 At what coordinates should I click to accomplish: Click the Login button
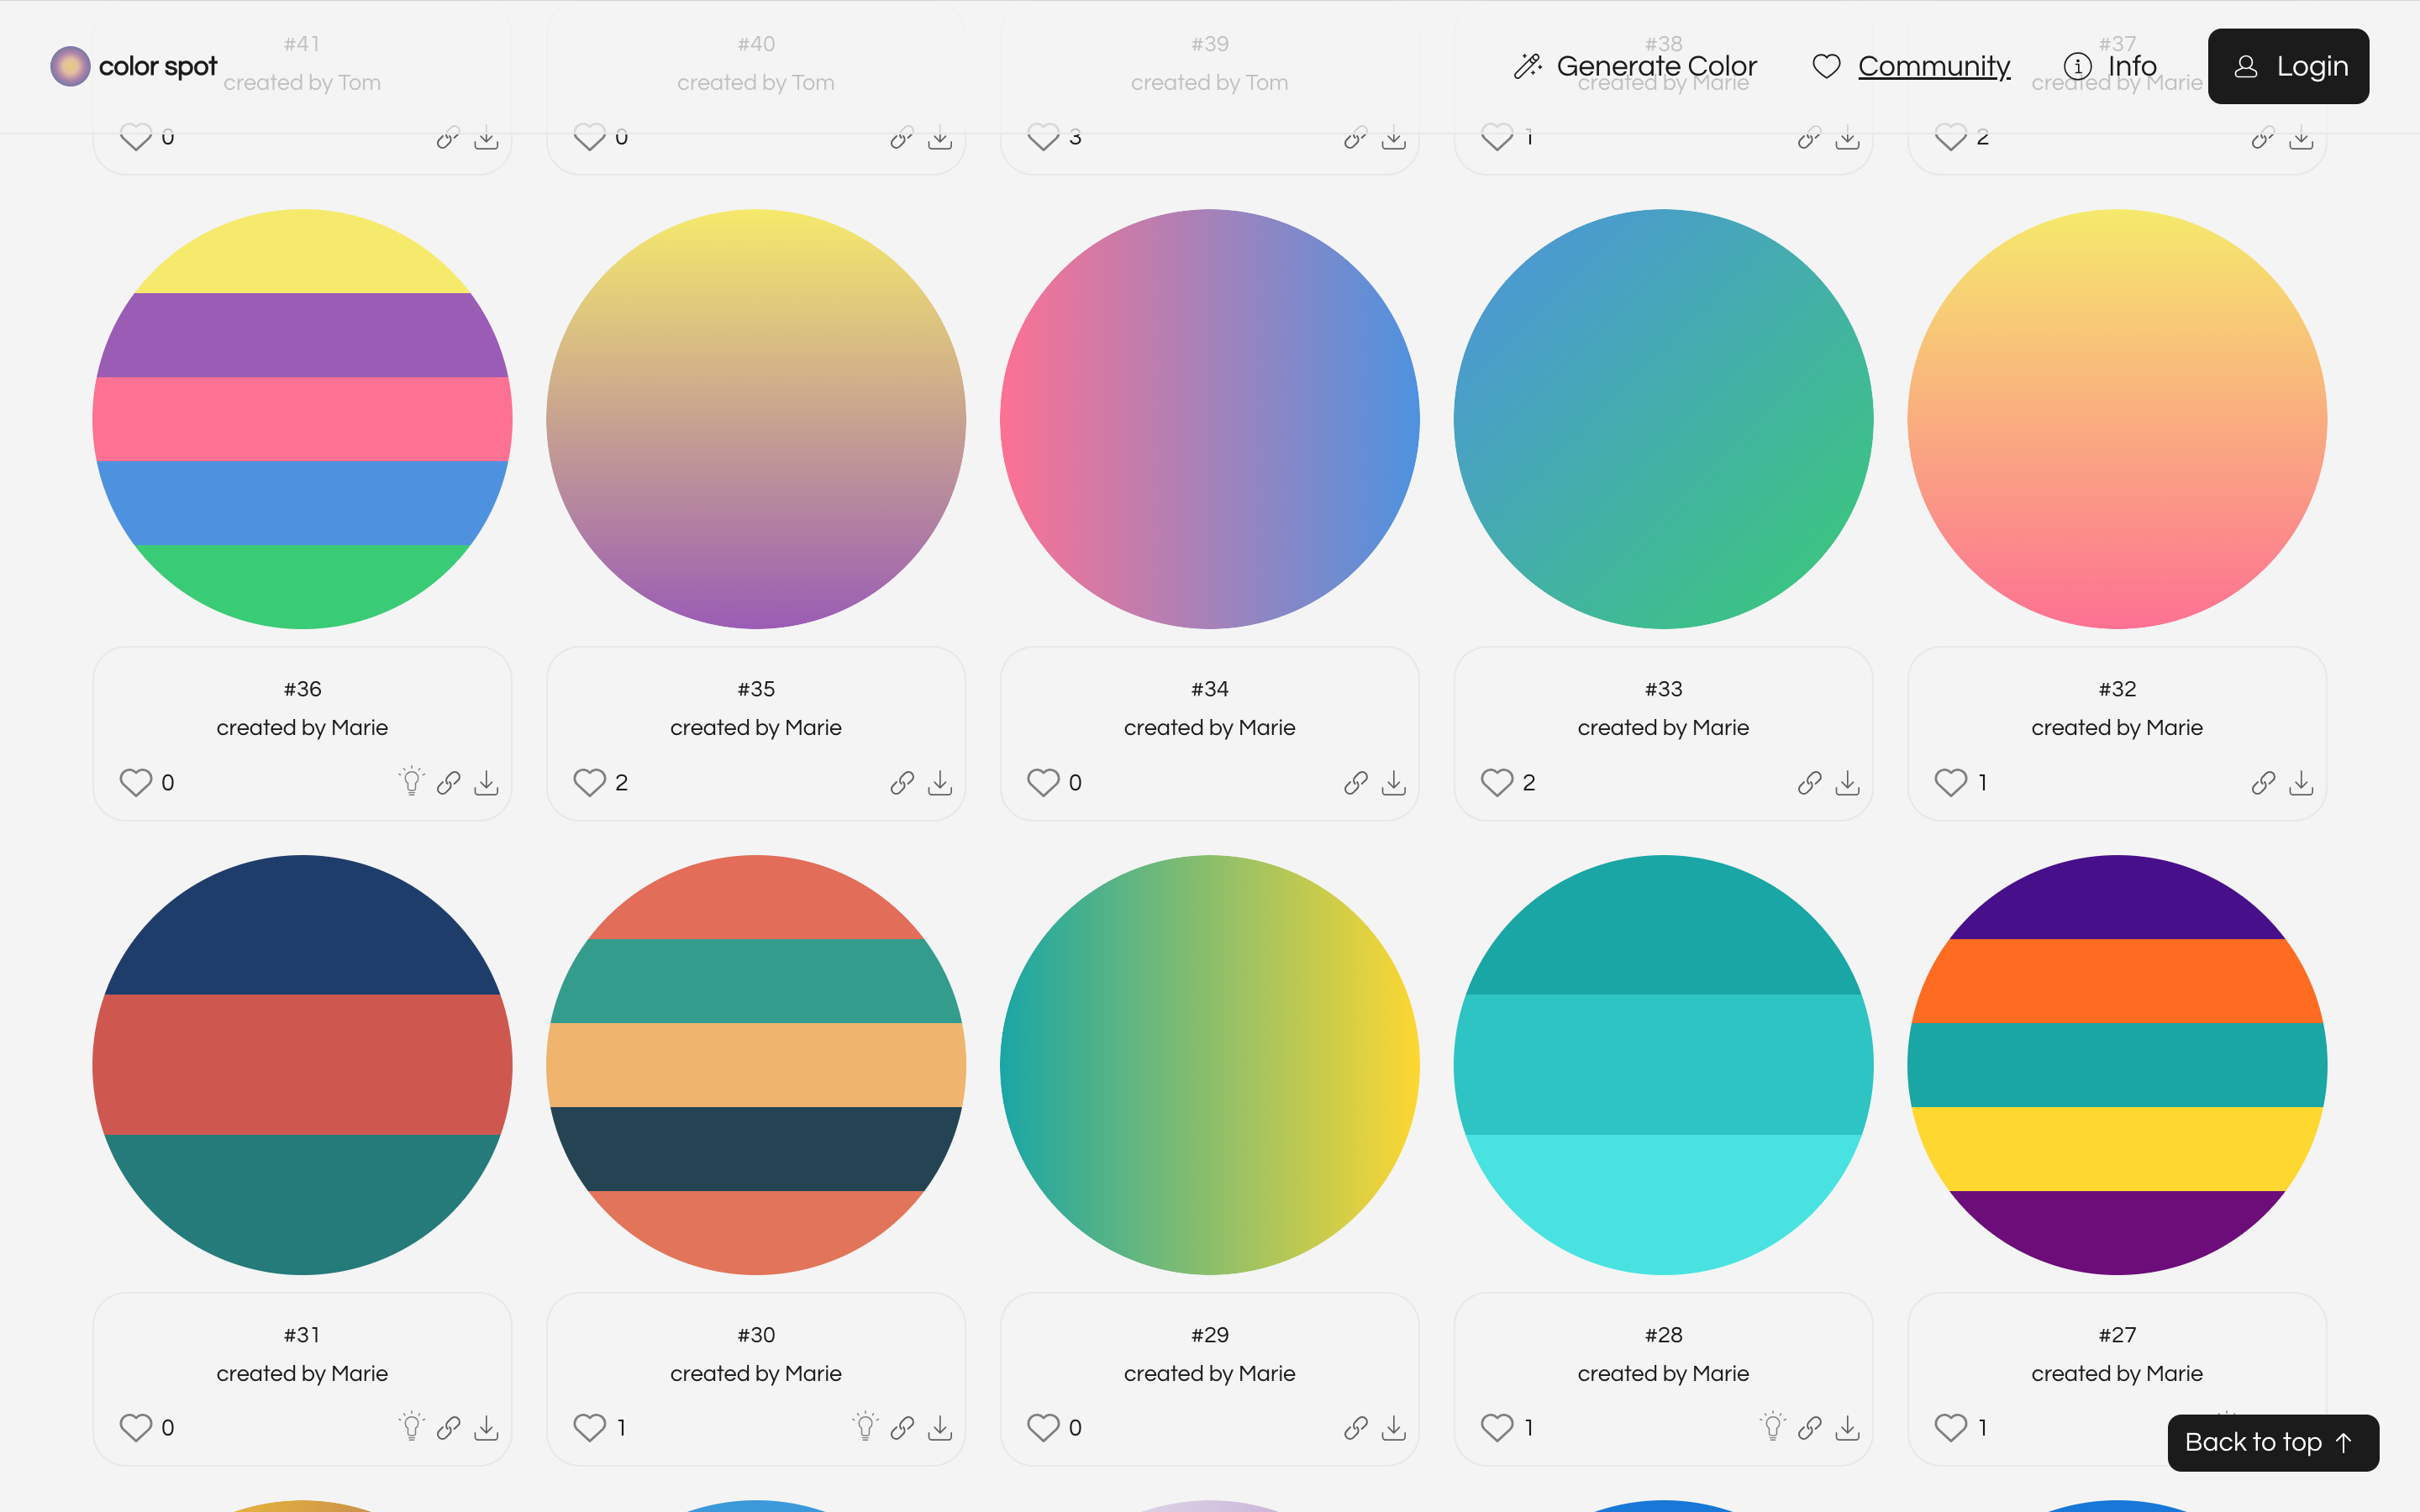tap(2288, 66)
